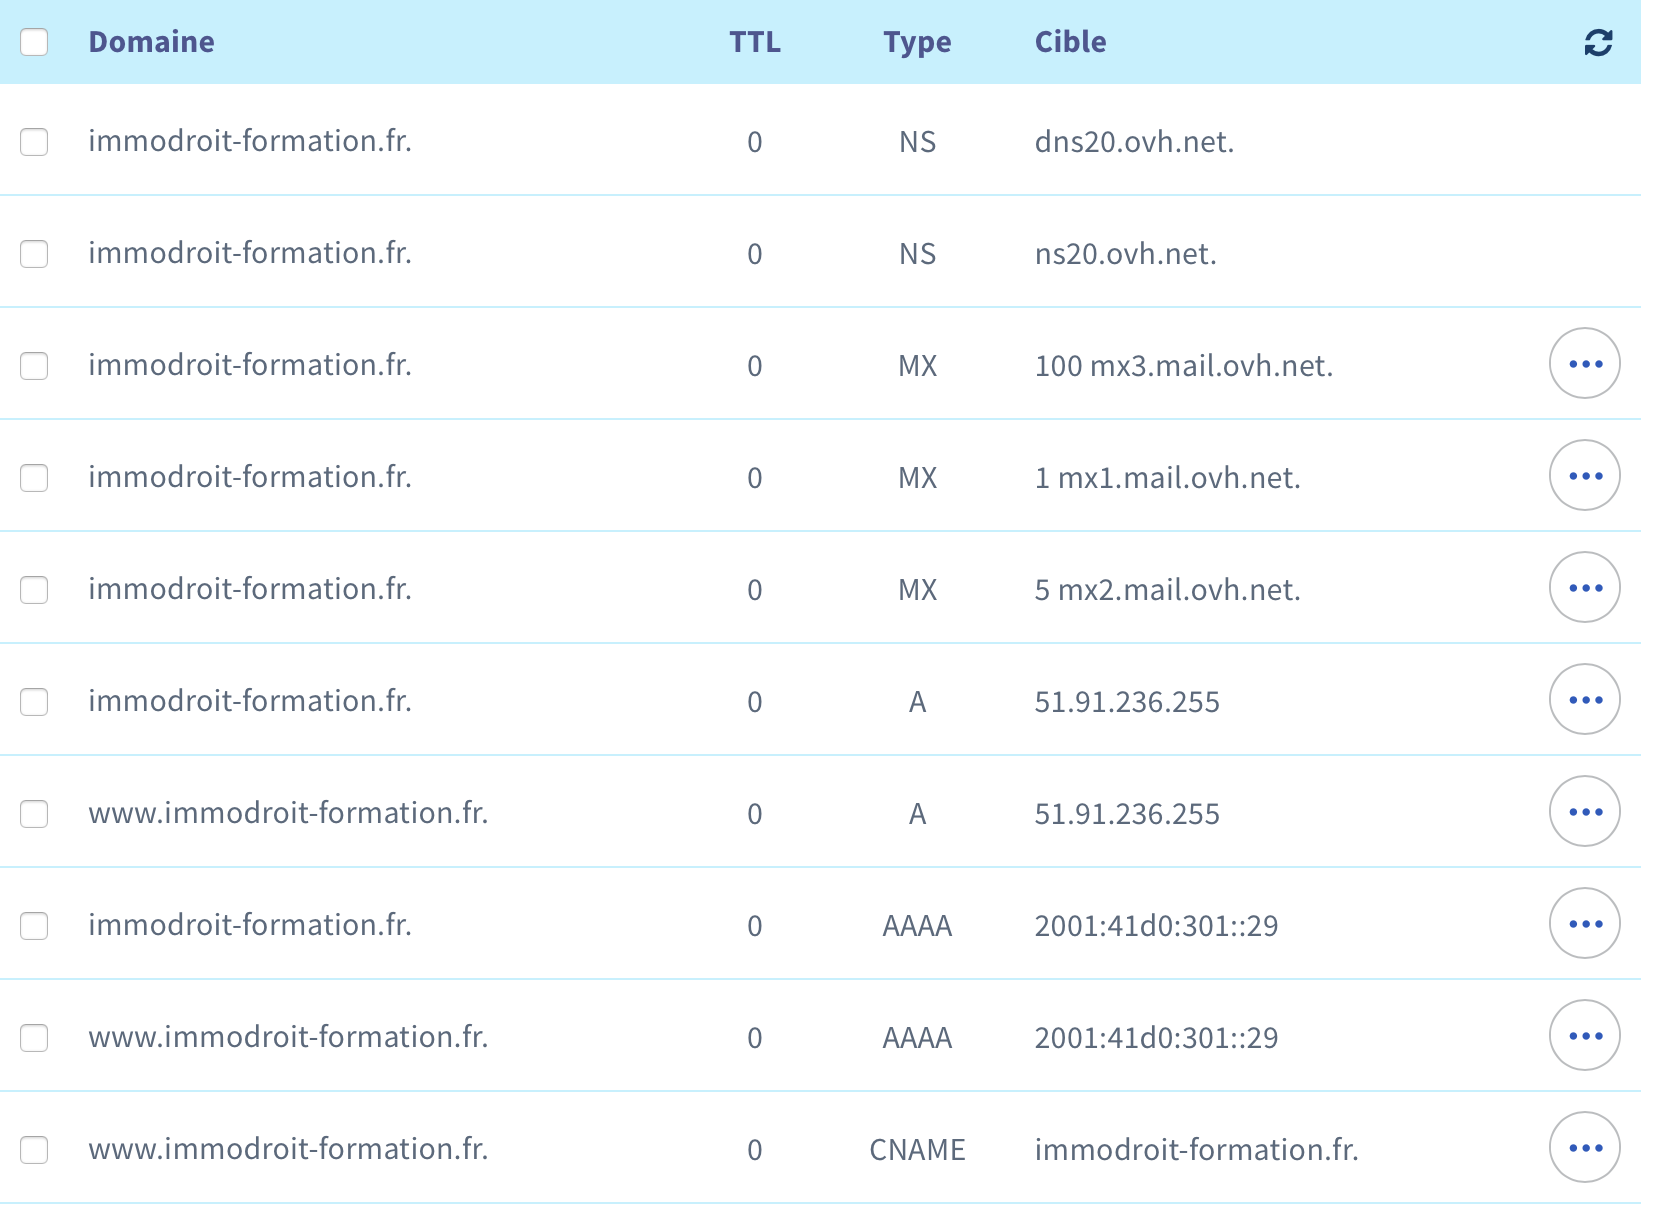Select the dns20.ovh.net. NS record checkbox
1664x1230 pixels.
click(x=34, y=142)
